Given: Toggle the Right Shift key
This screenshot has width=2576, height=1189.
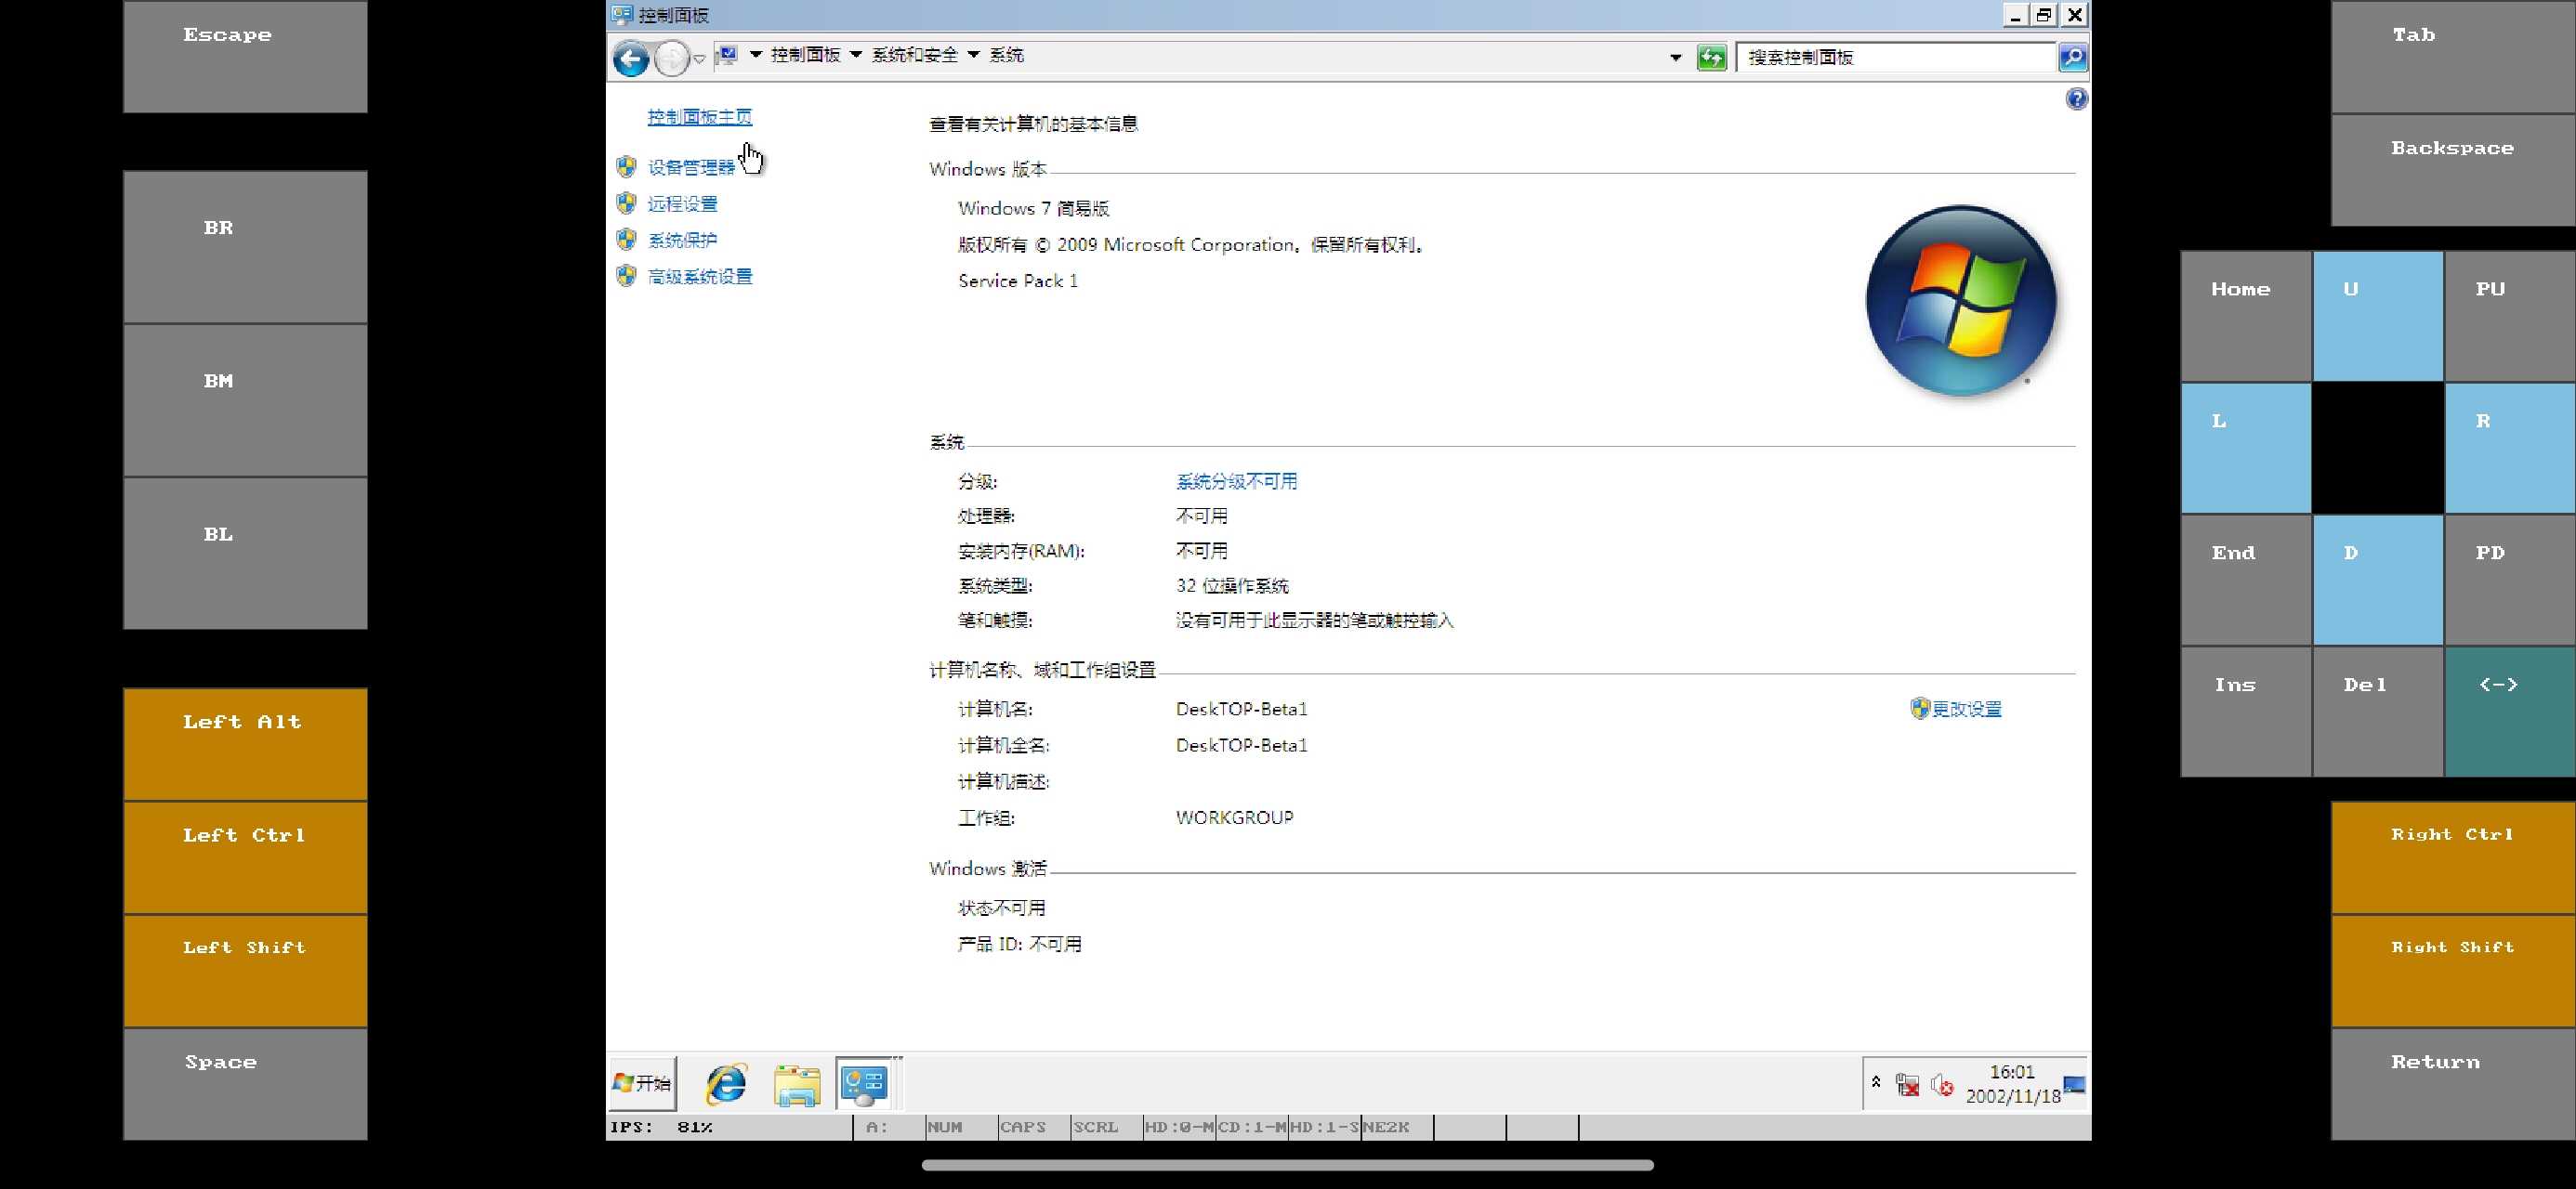Looking at the screenshot, I should [2452, 969].
